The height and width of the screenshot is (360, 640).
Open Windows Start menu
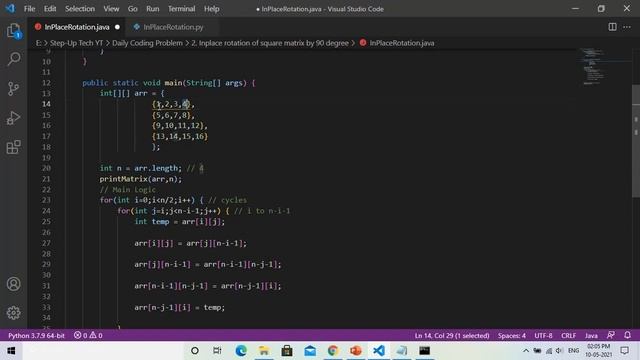(11, 351)
